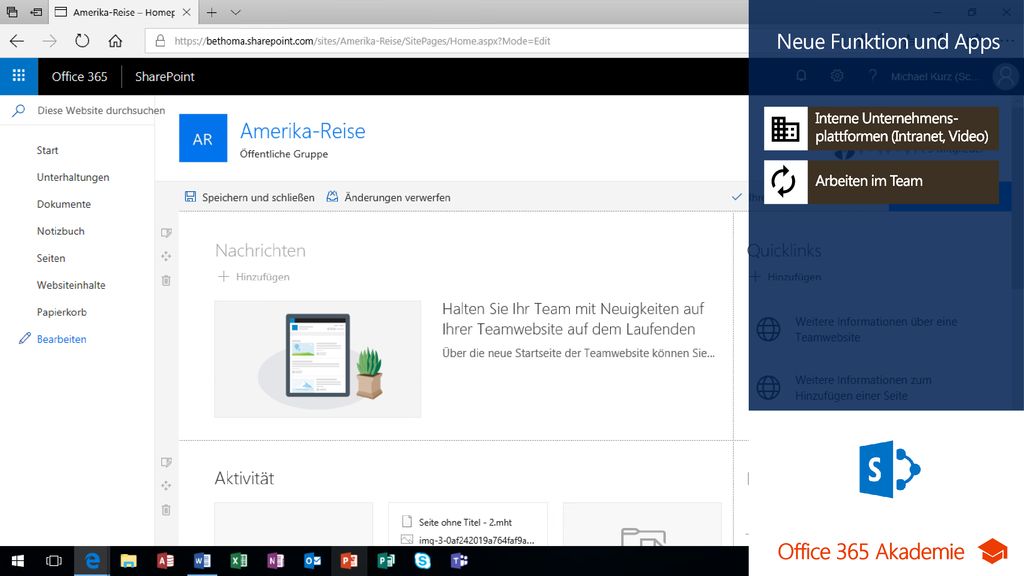Reload the page with the refresh icon
The image size is (1024, 576).
coord(82,41)
